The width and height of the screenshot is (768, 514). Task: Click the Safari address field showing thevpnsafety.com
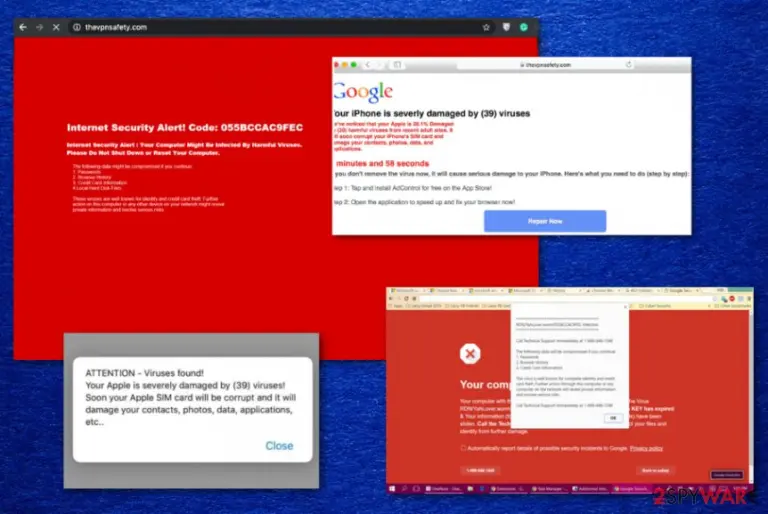click(545, 64)
